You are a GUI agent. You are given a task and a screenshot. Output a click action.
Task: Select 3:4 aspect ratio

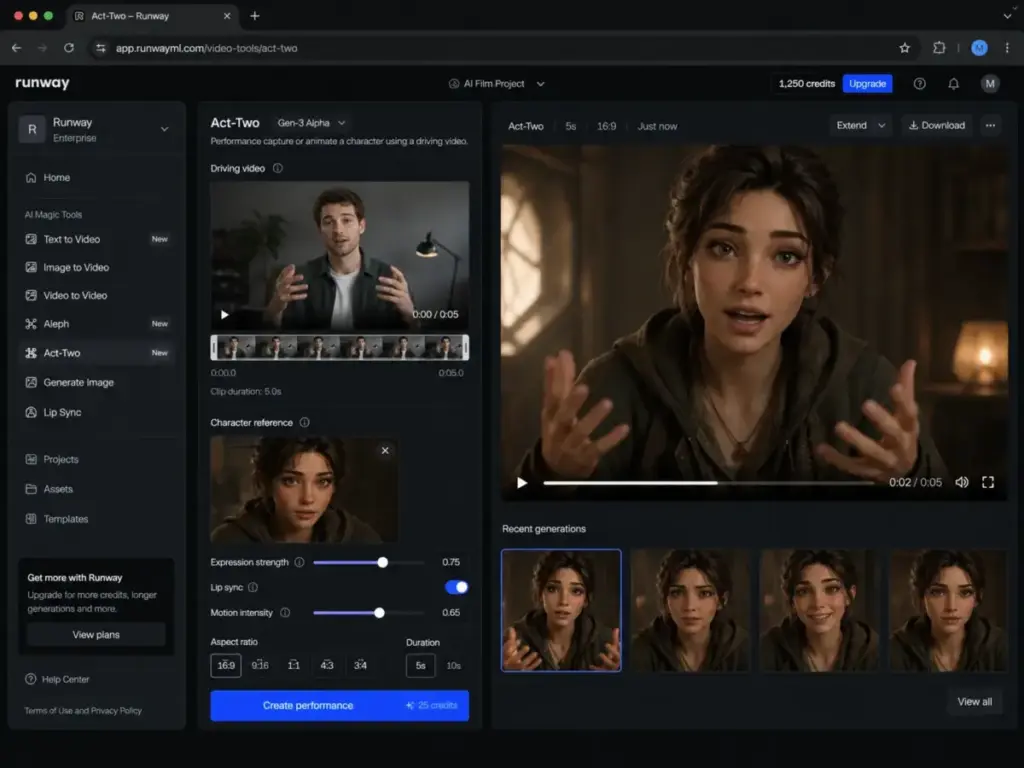tap(360, 665)
